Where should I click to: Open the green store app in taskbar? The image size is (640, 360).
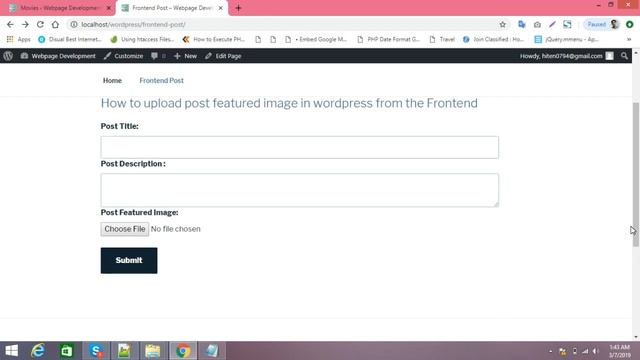[x=67, y=351]
